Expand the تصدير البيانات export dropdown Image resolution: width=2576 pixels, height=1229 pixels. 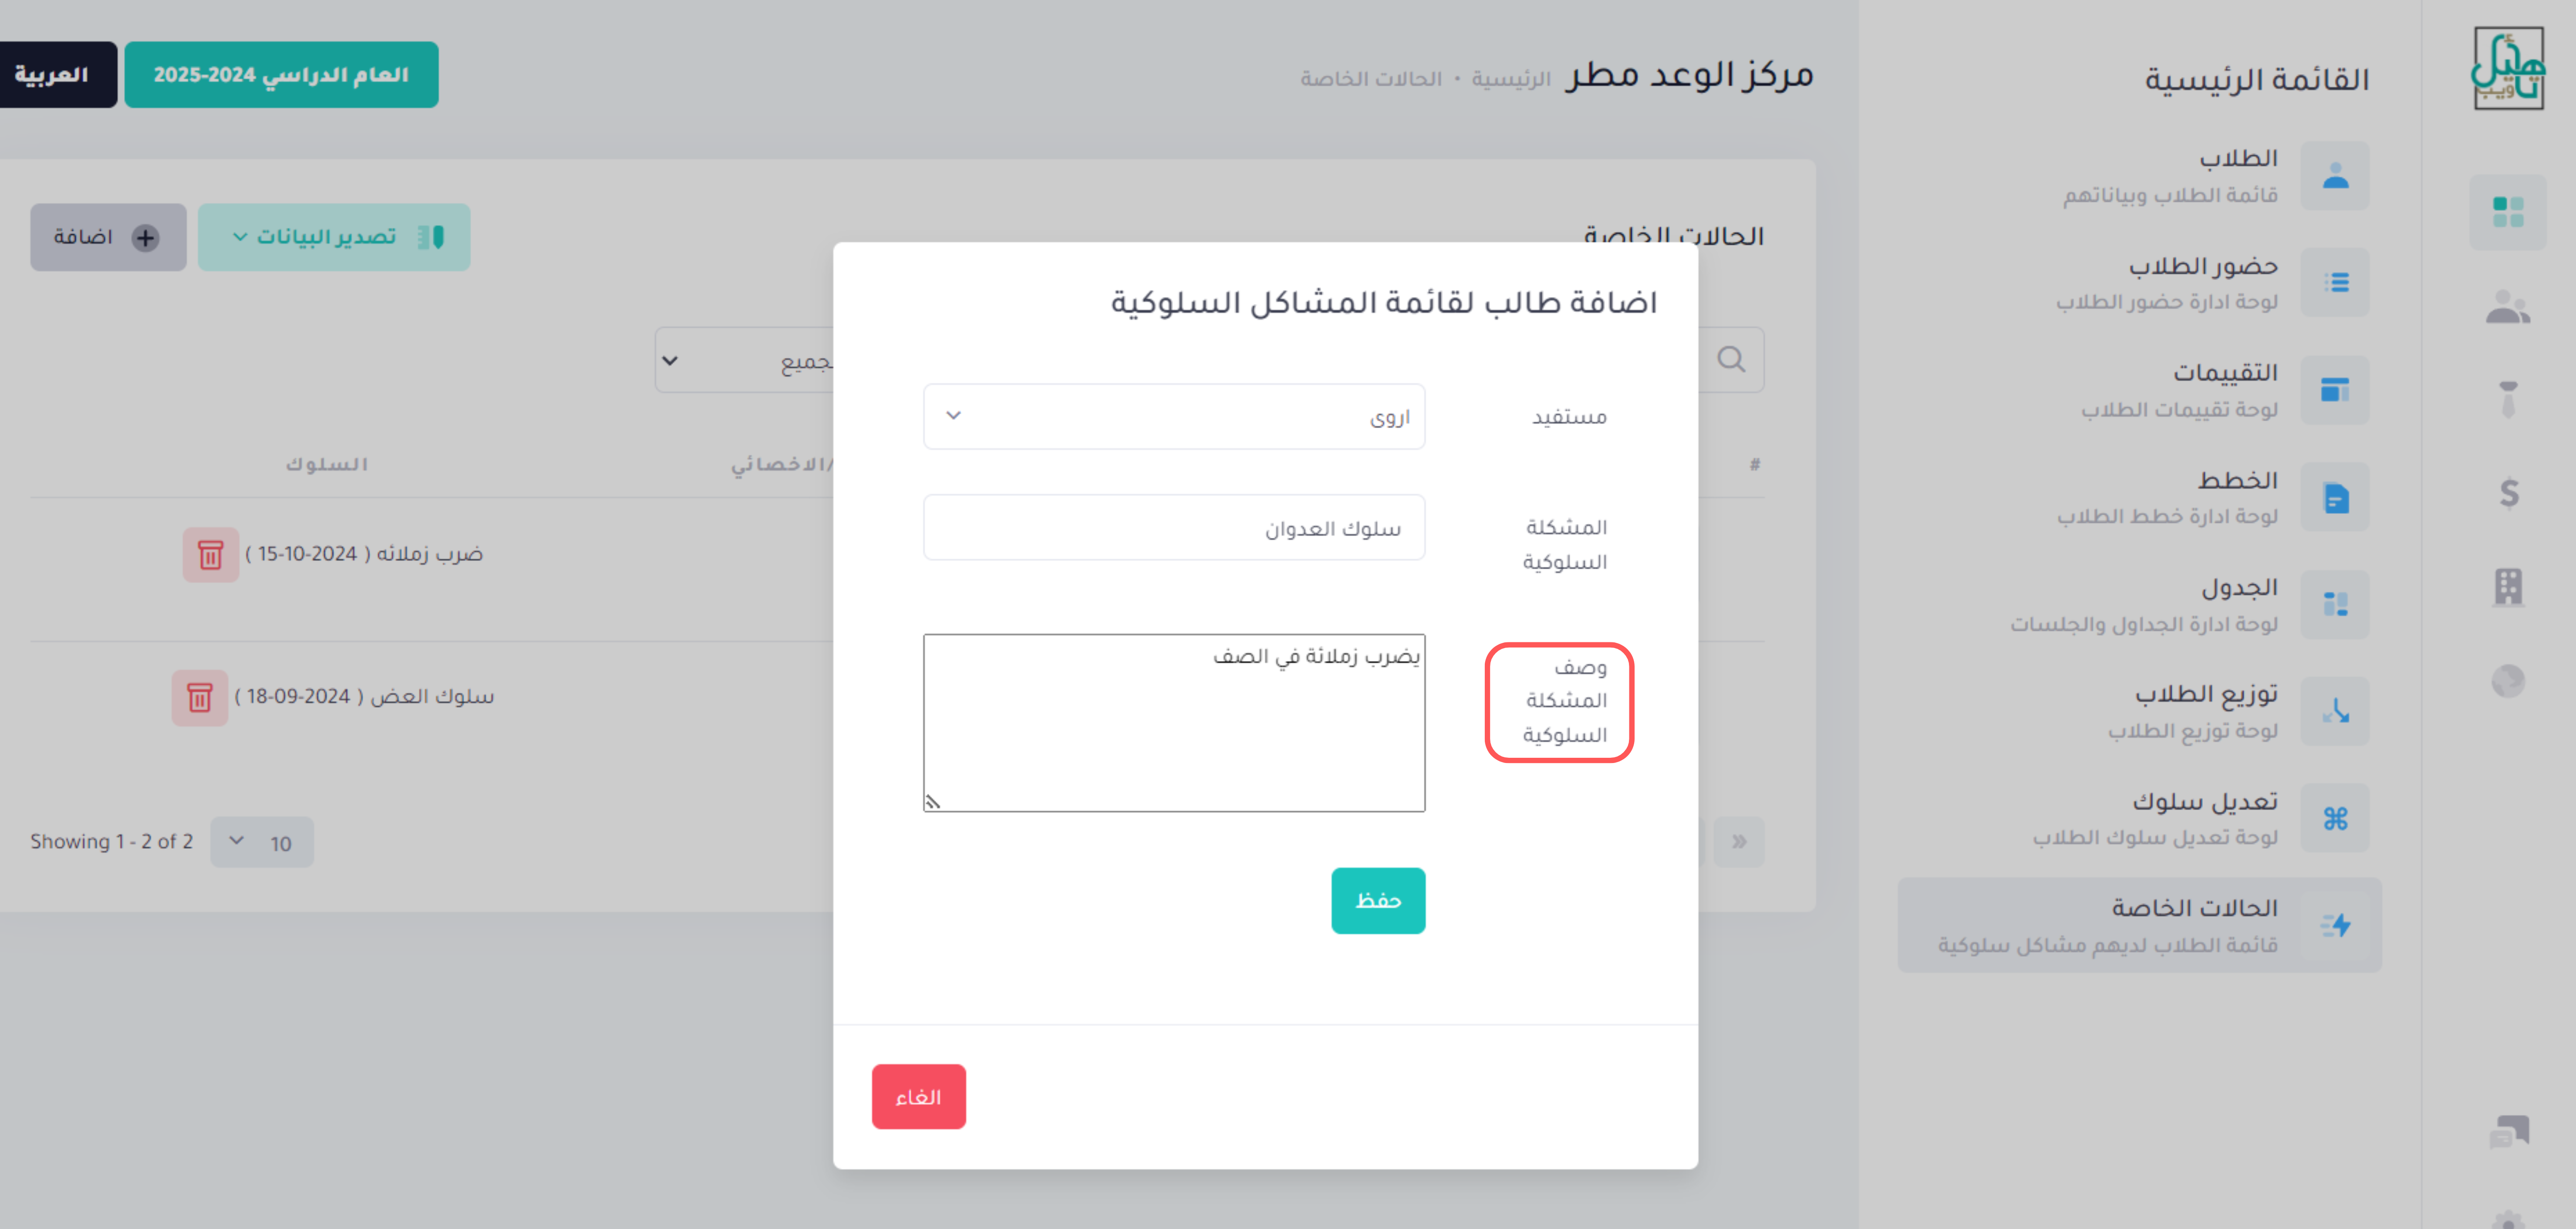[334, 237]
